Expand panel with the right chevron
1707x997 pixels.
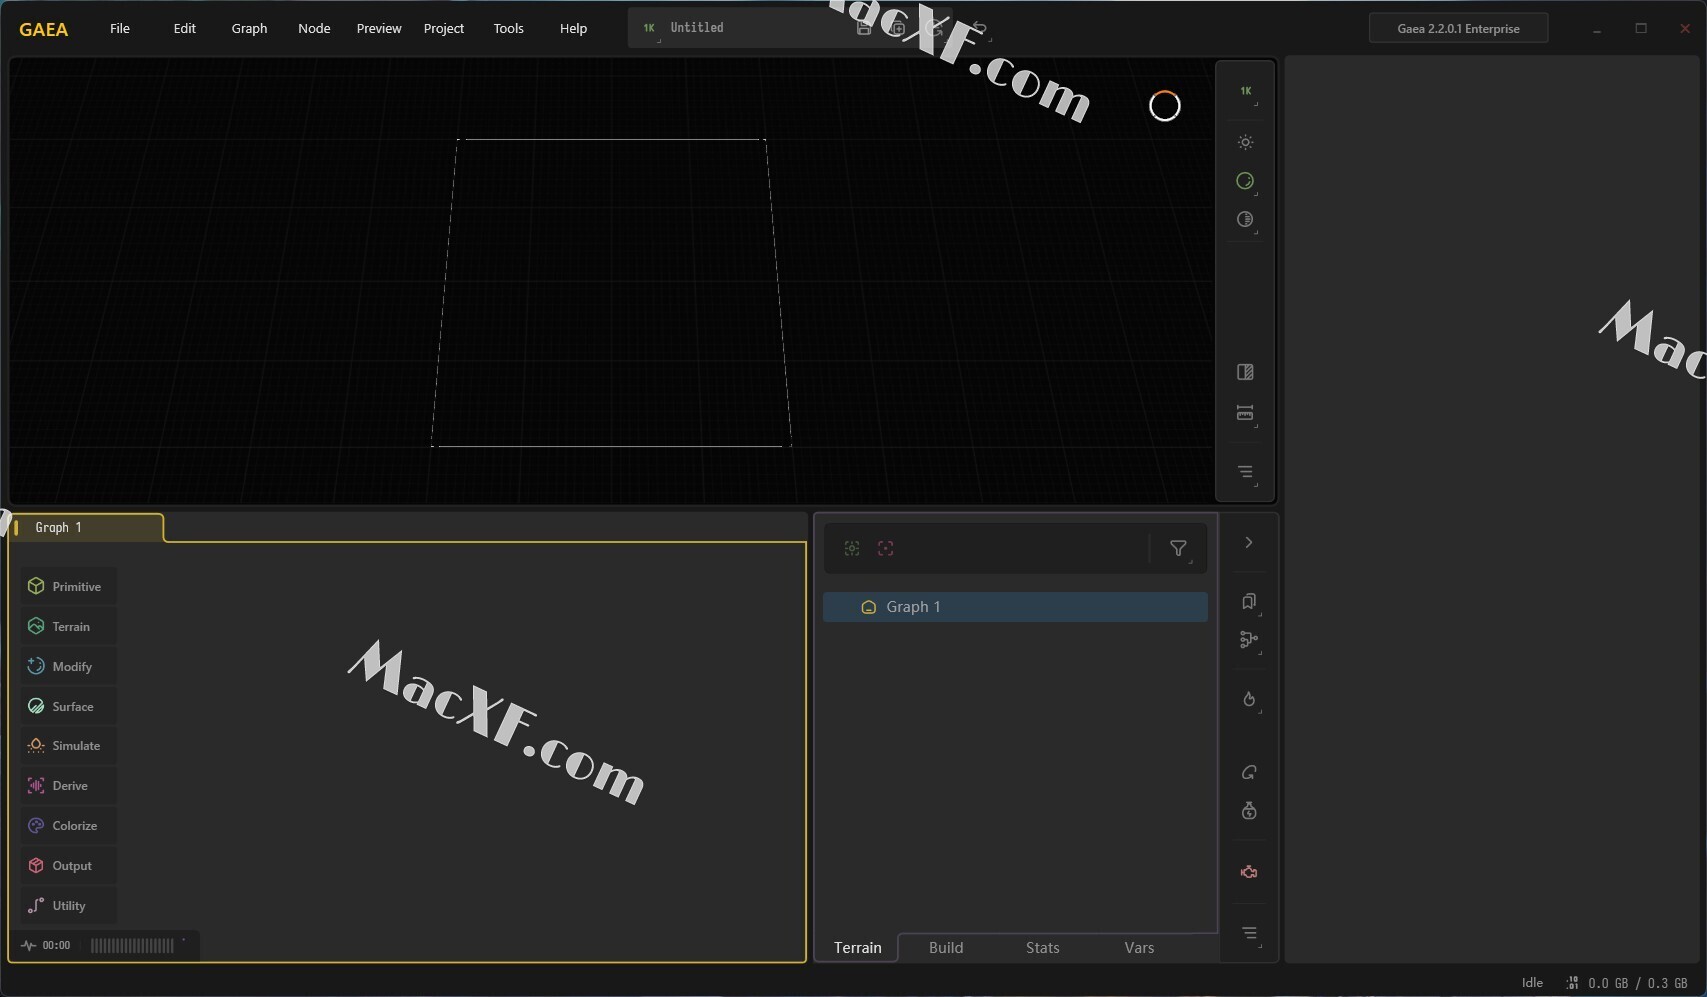coord(1249,542)
